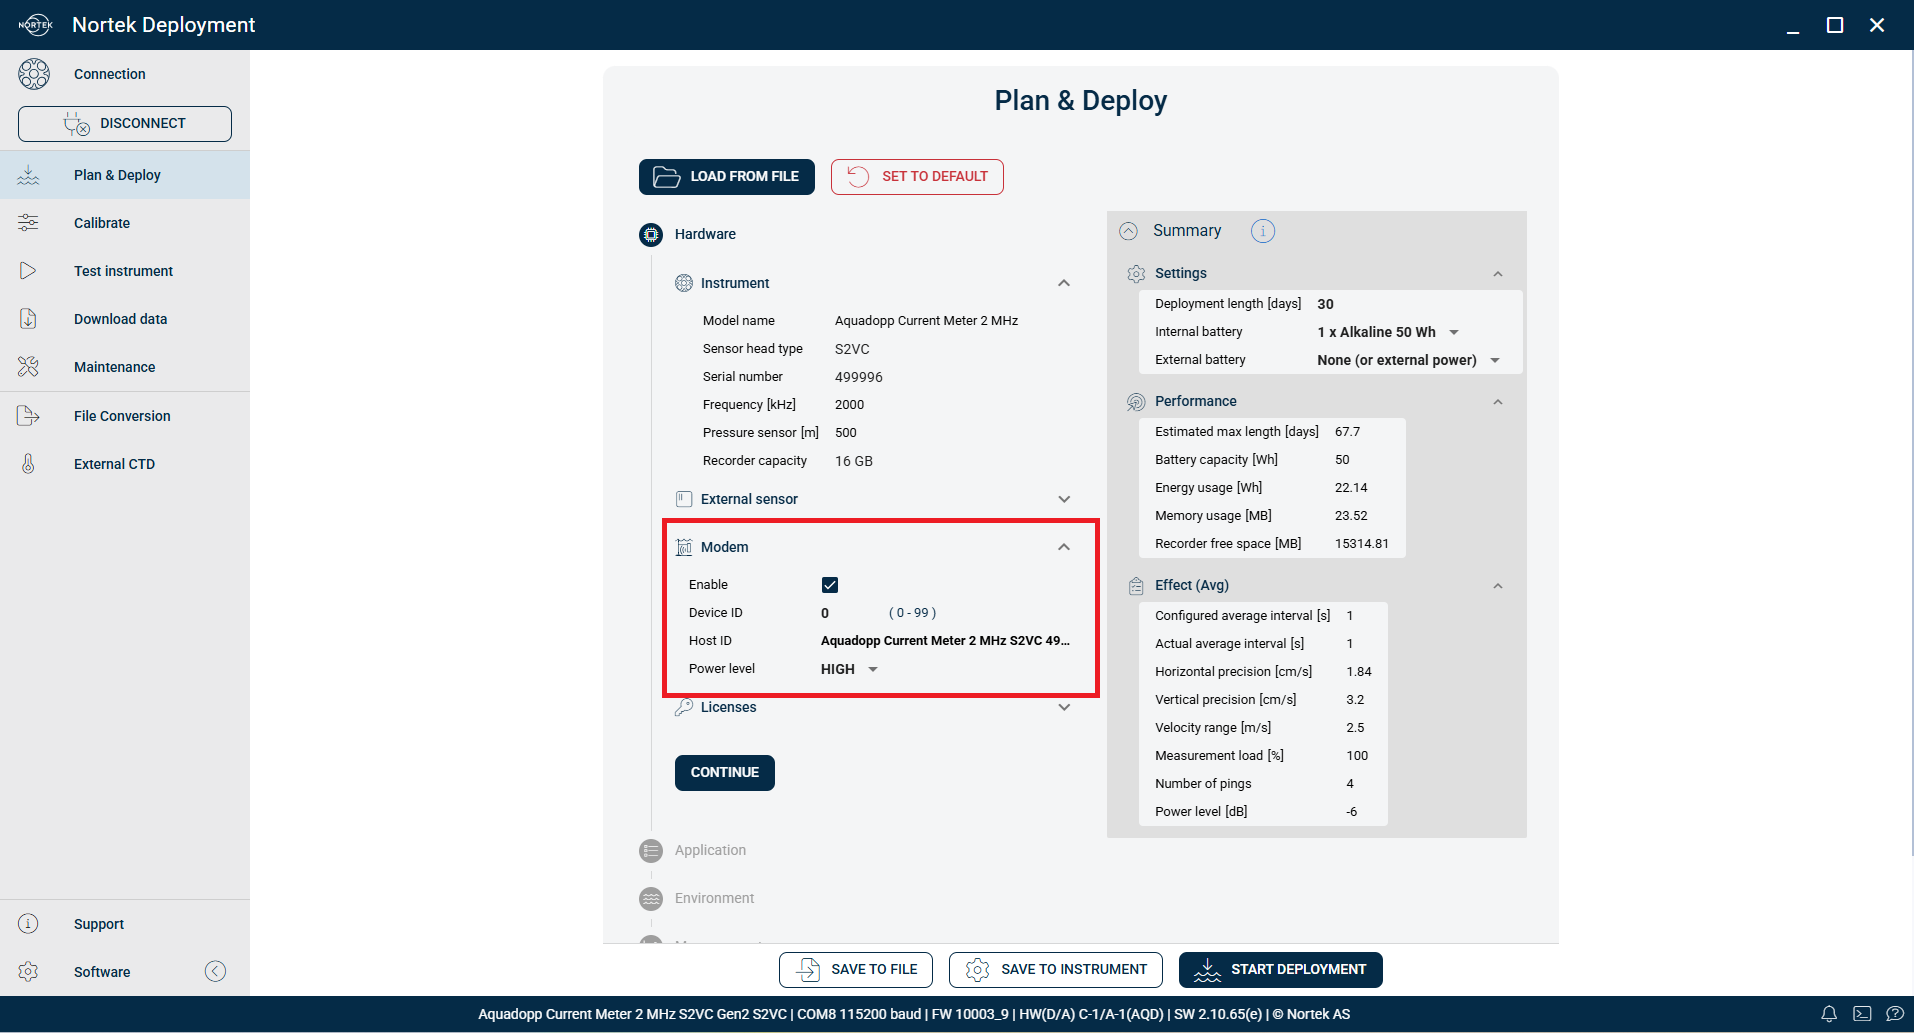Click the Hardware step icon

(651, 234)
